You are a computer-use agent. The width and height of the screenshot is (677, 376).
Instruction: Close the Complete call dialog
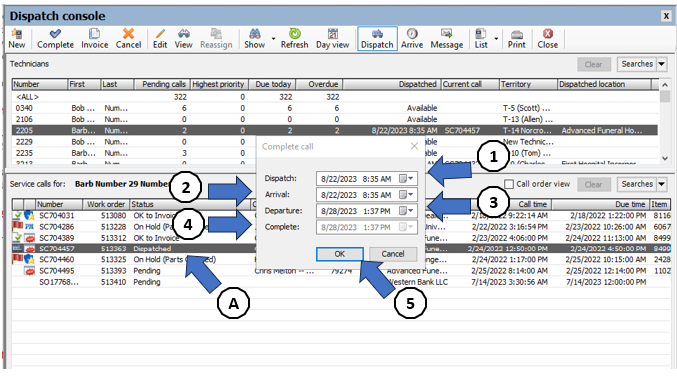pos(414,146)
